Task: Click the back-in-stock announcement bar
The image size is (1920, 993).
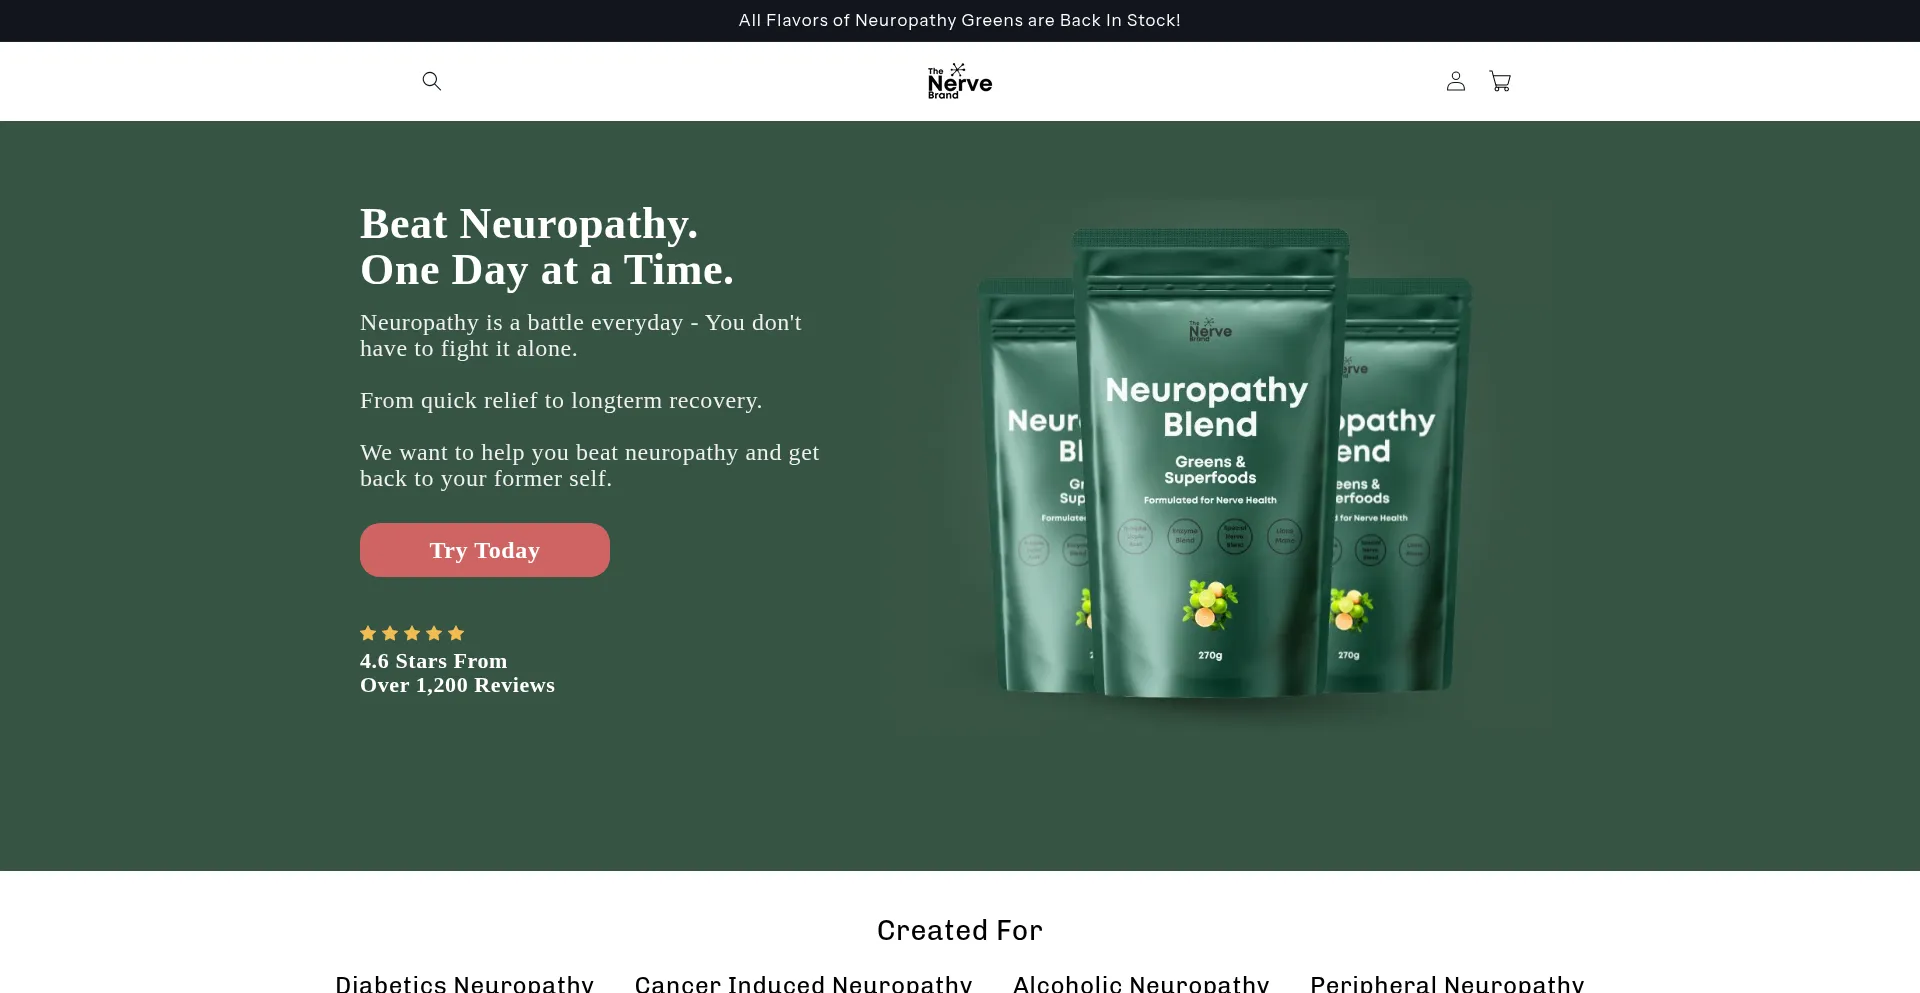Action: click(960, 20)
